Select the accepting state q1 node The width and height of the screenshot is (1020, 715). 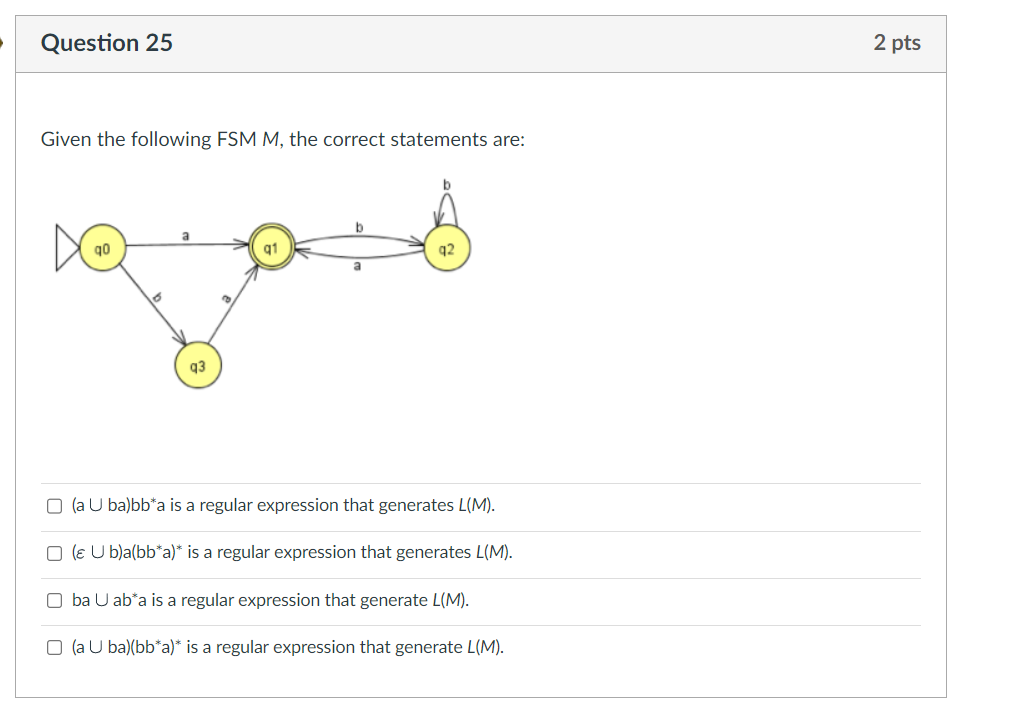[x=270, y=246]
